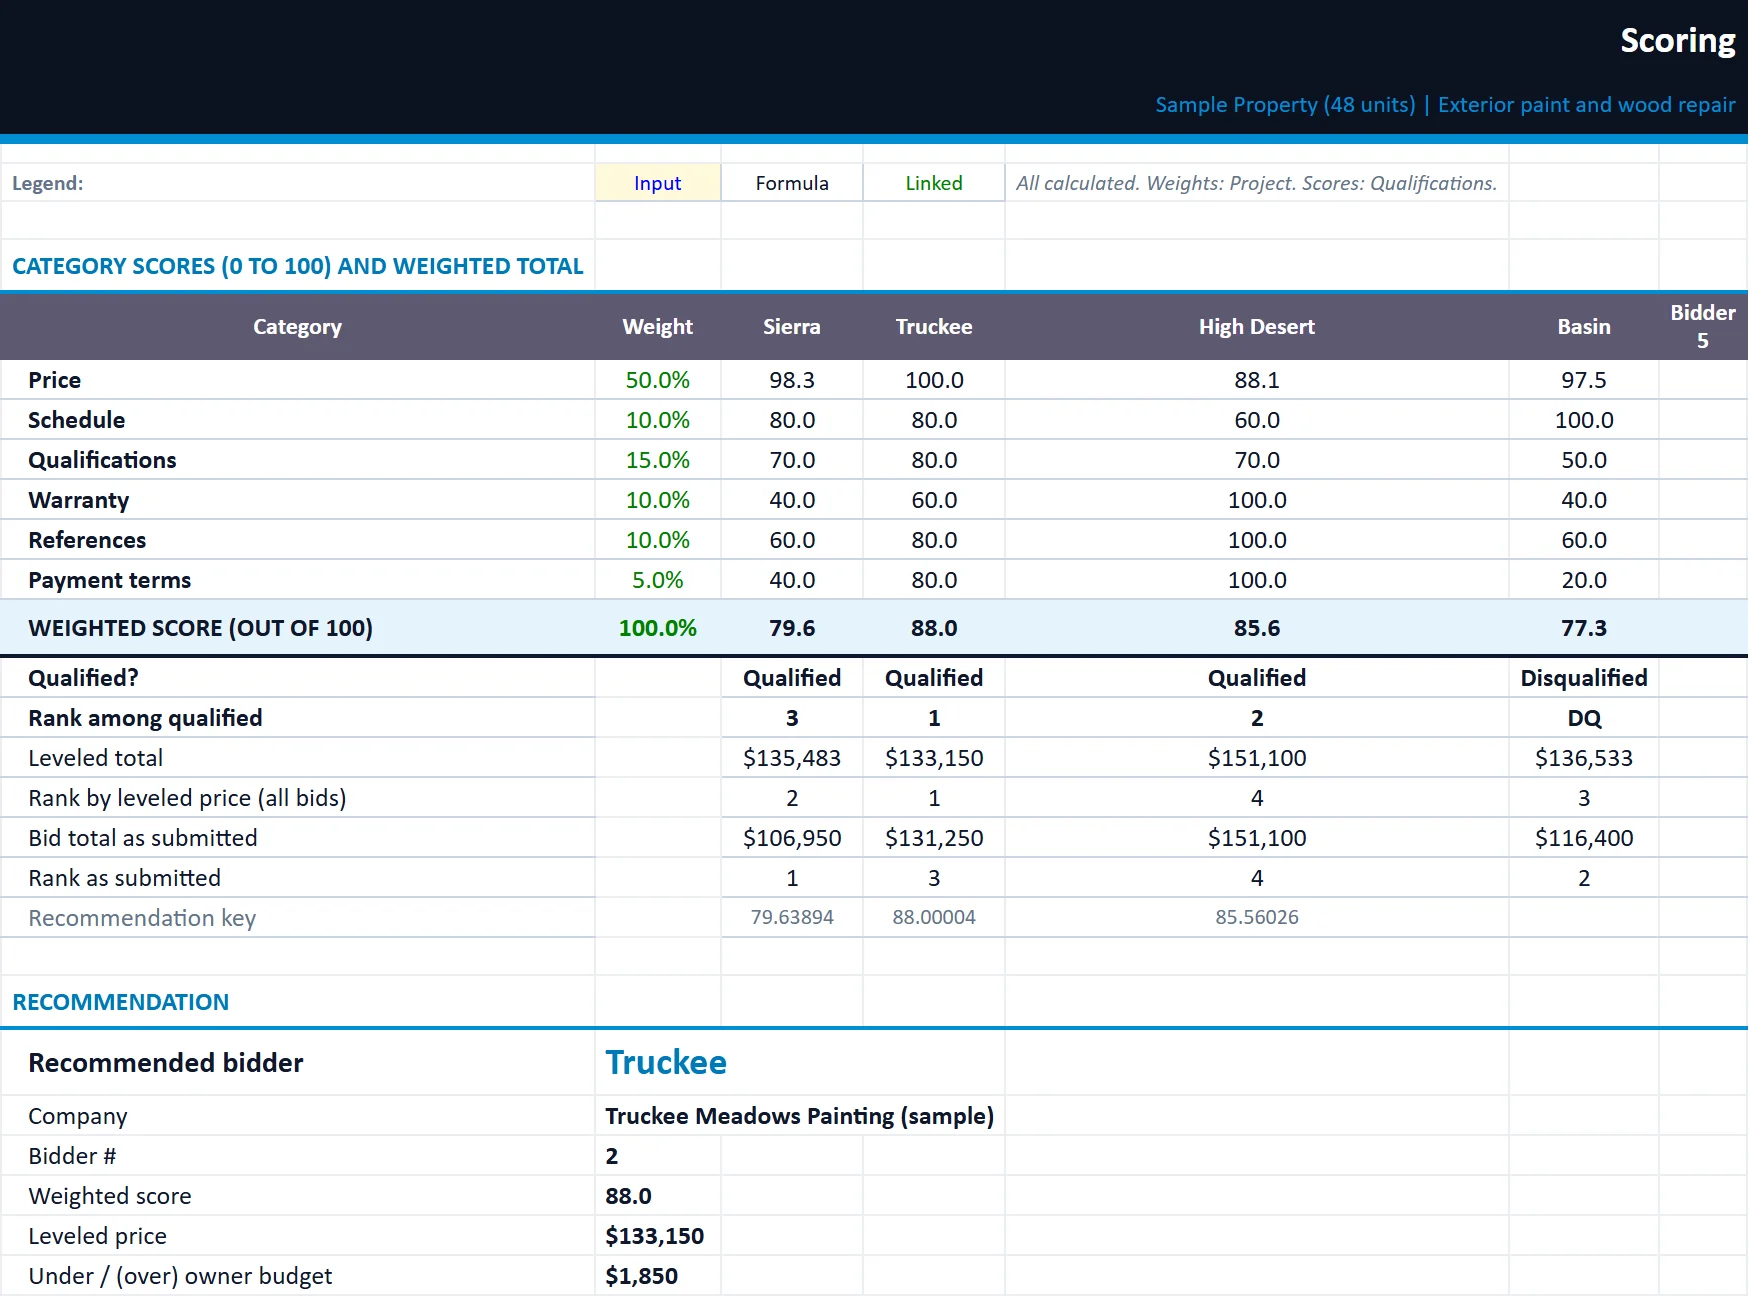The height and width of the screenshot is (1296, 1750).
Task: Click Truckee Meadows Painting (sample) company cell
Action: (799, 1116)
